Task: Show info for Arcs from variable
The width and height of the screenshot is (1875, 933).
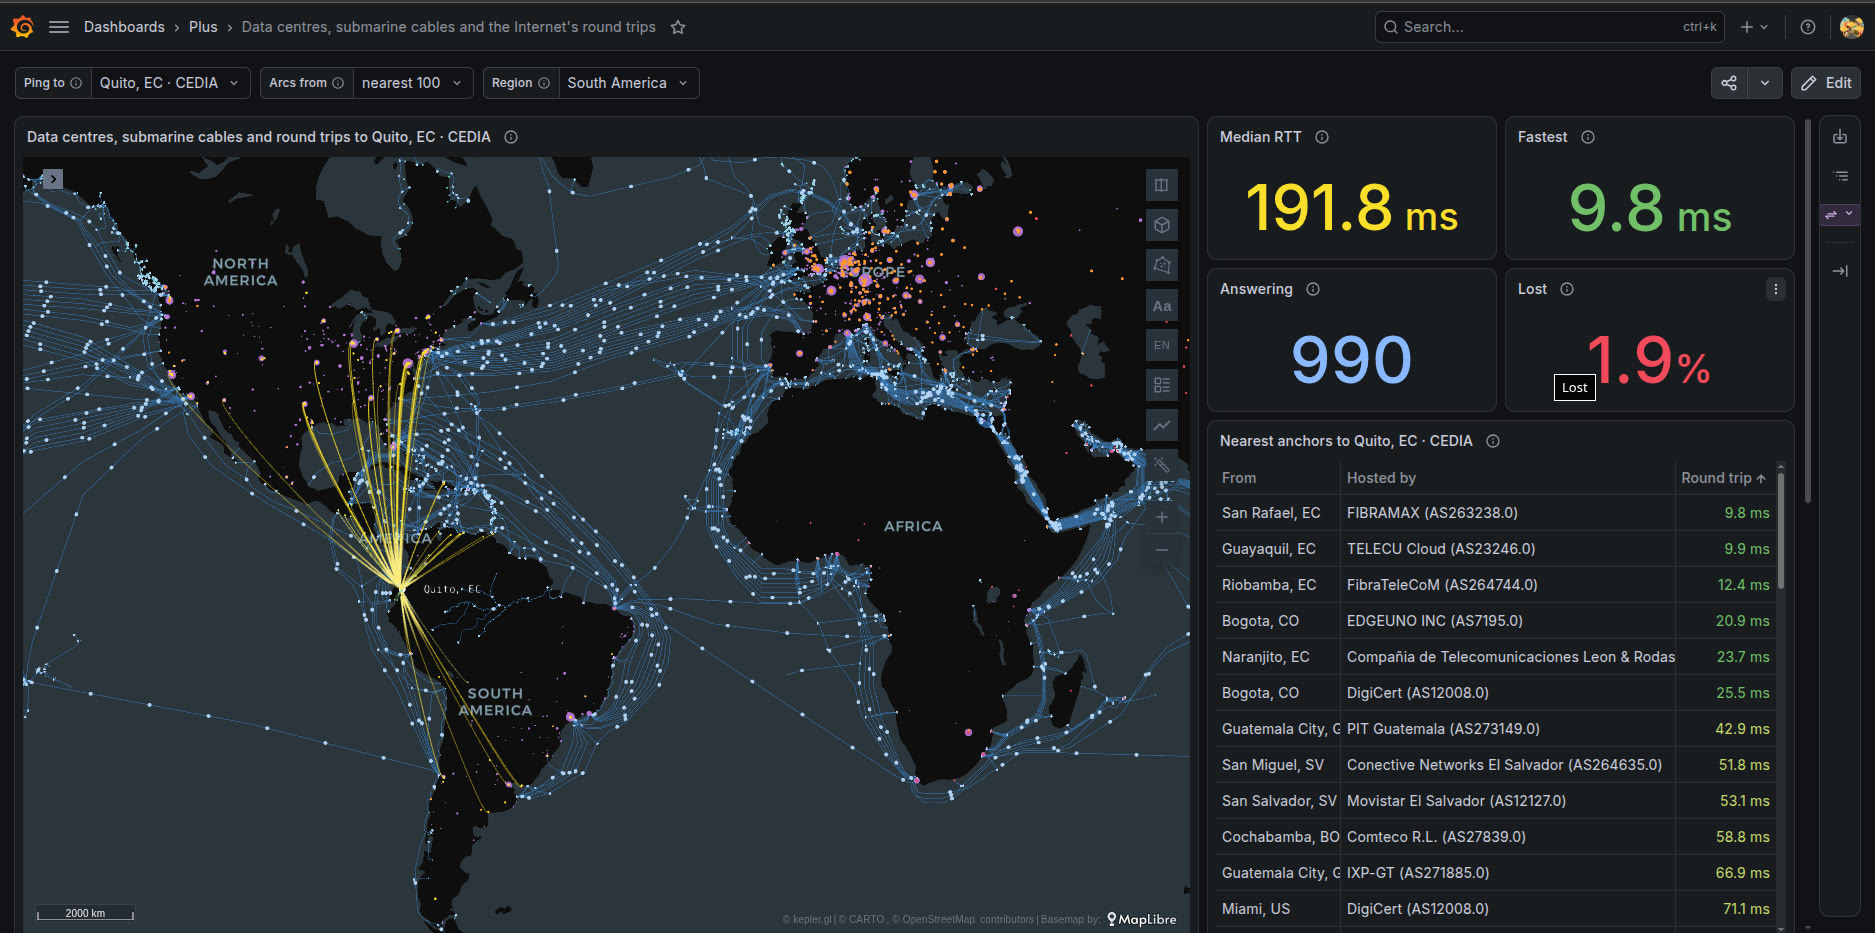Action: [338, 83]
